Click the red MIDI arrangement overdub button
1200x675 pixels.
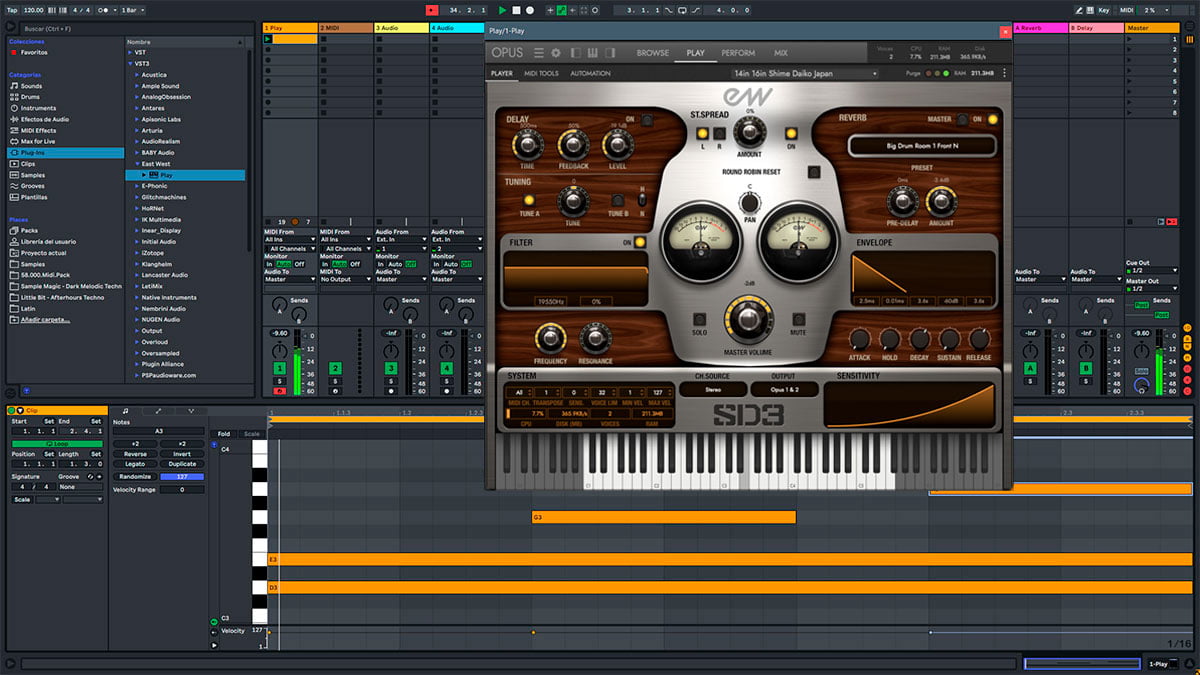pos(431,9)
